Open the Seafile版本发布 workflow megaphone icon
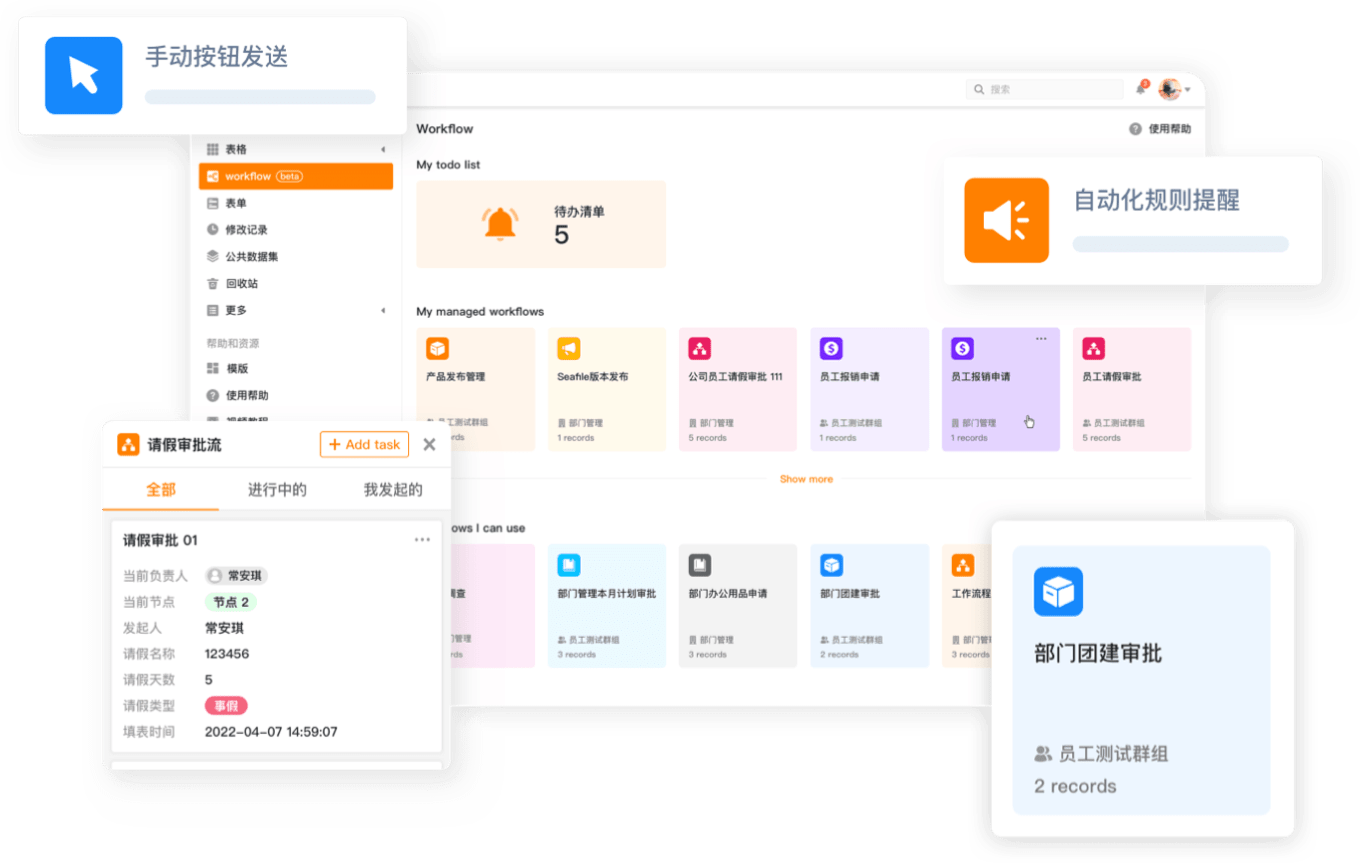The image size is (1360, 864). pos(569,348)
